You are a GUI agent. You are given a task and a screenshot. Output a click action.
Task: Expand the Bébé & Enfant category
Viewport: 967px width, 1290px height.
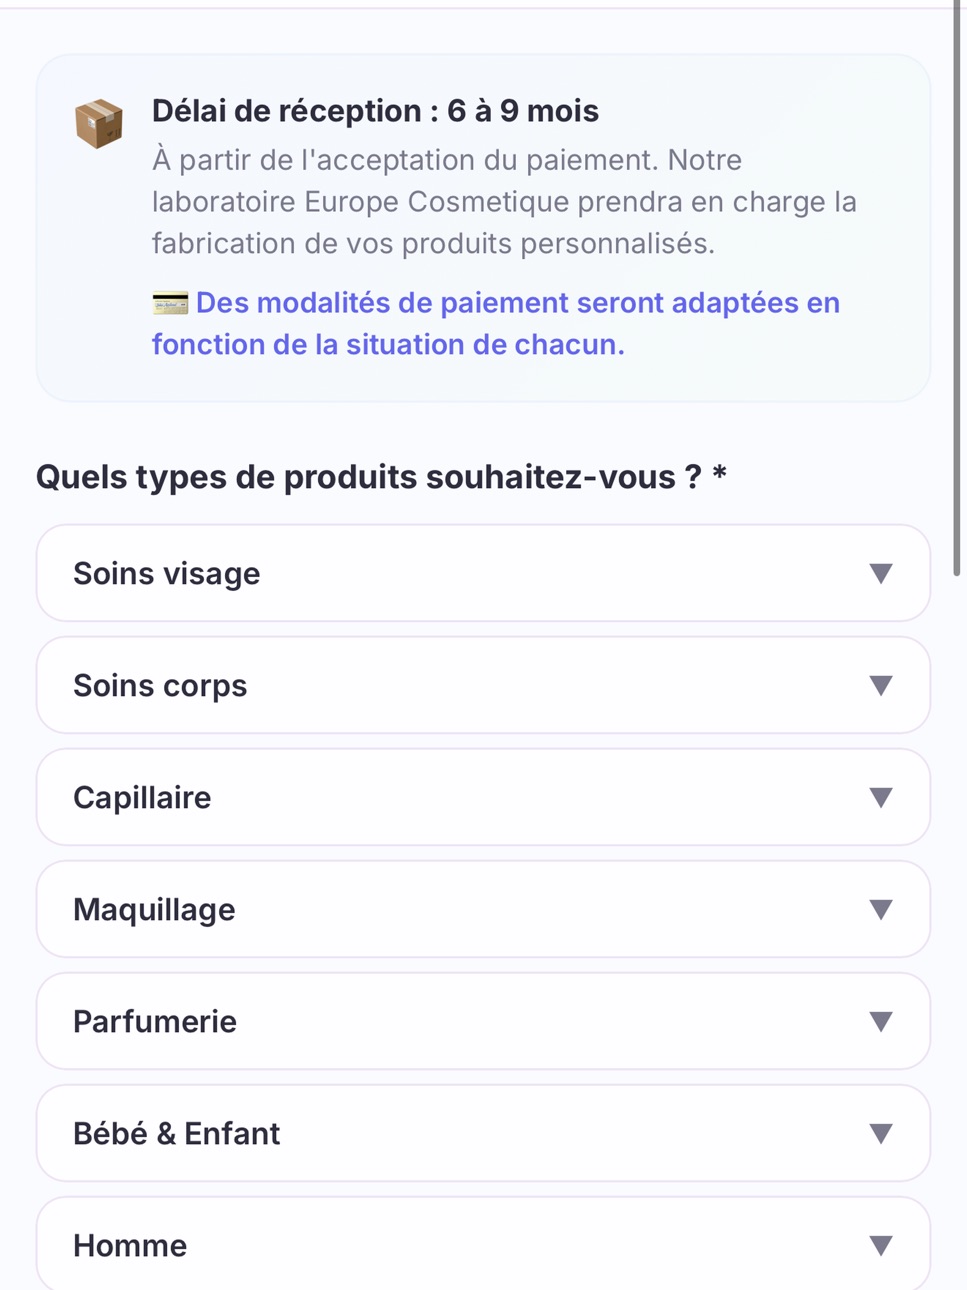[x=483, y=1133]
